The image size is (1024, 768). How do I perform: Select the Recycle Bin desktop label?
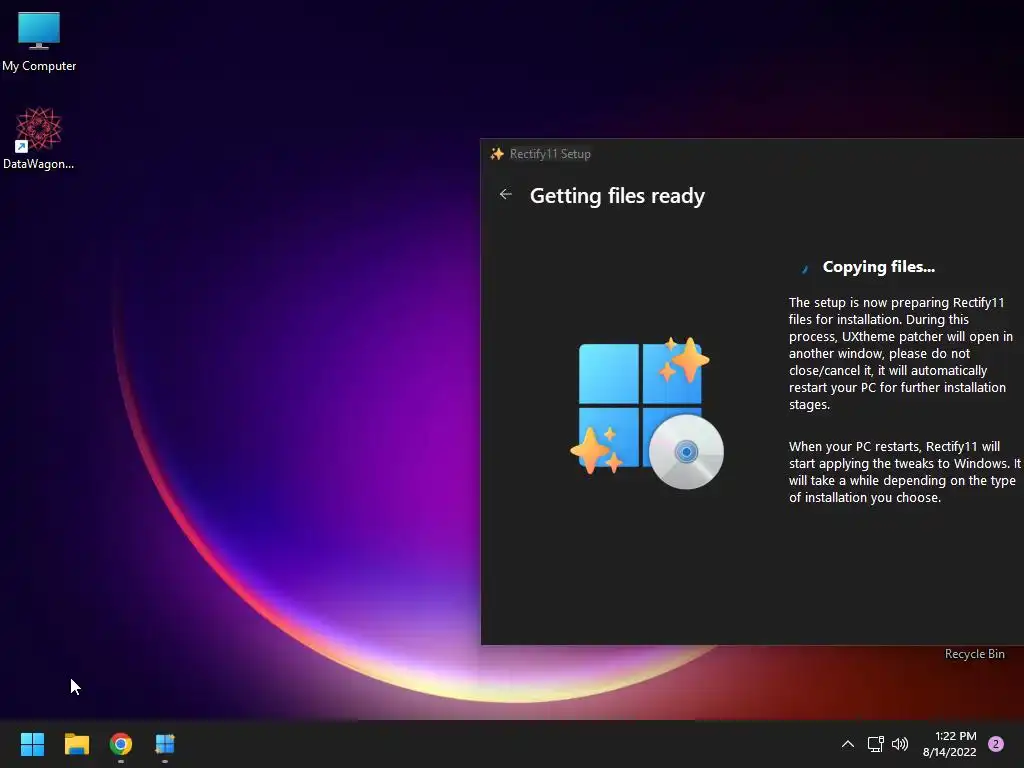pos(974,654)
